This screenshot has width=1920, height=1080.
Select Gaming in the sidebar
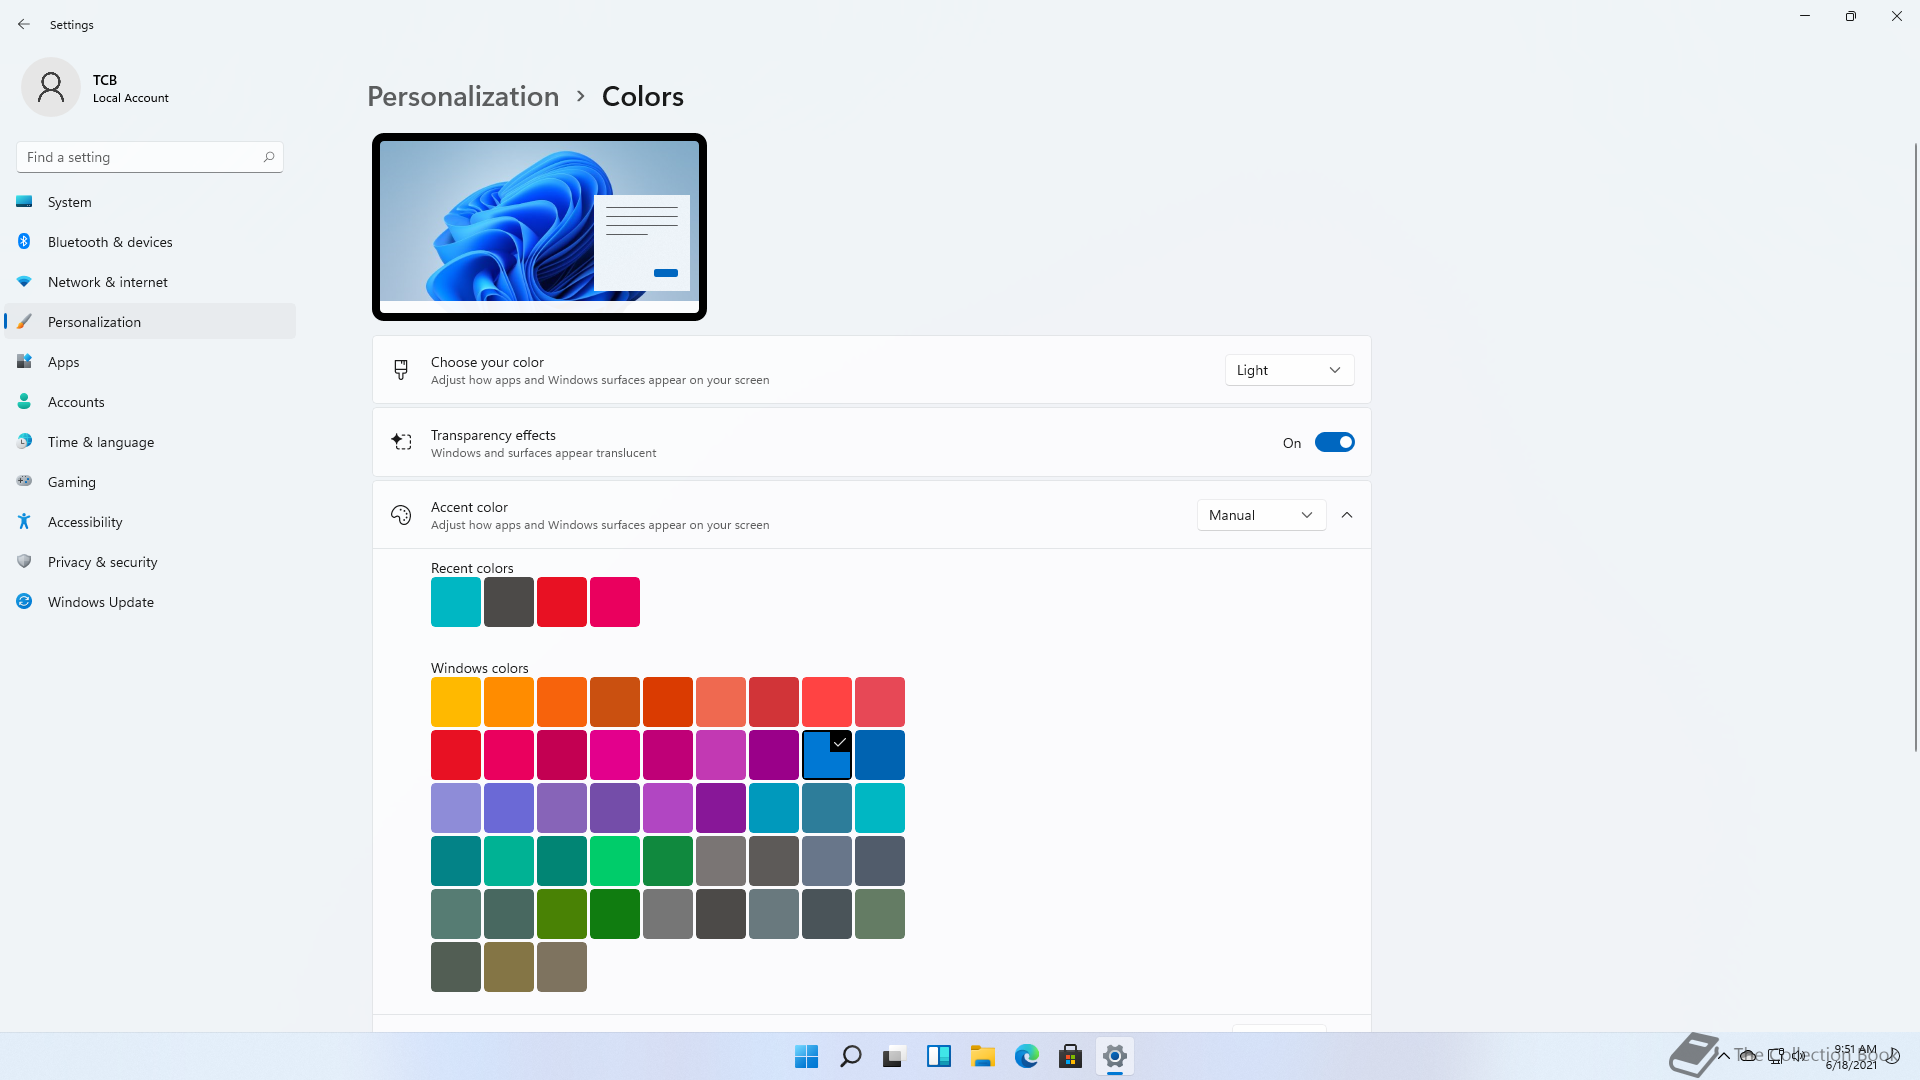click(x=150, y=482)
